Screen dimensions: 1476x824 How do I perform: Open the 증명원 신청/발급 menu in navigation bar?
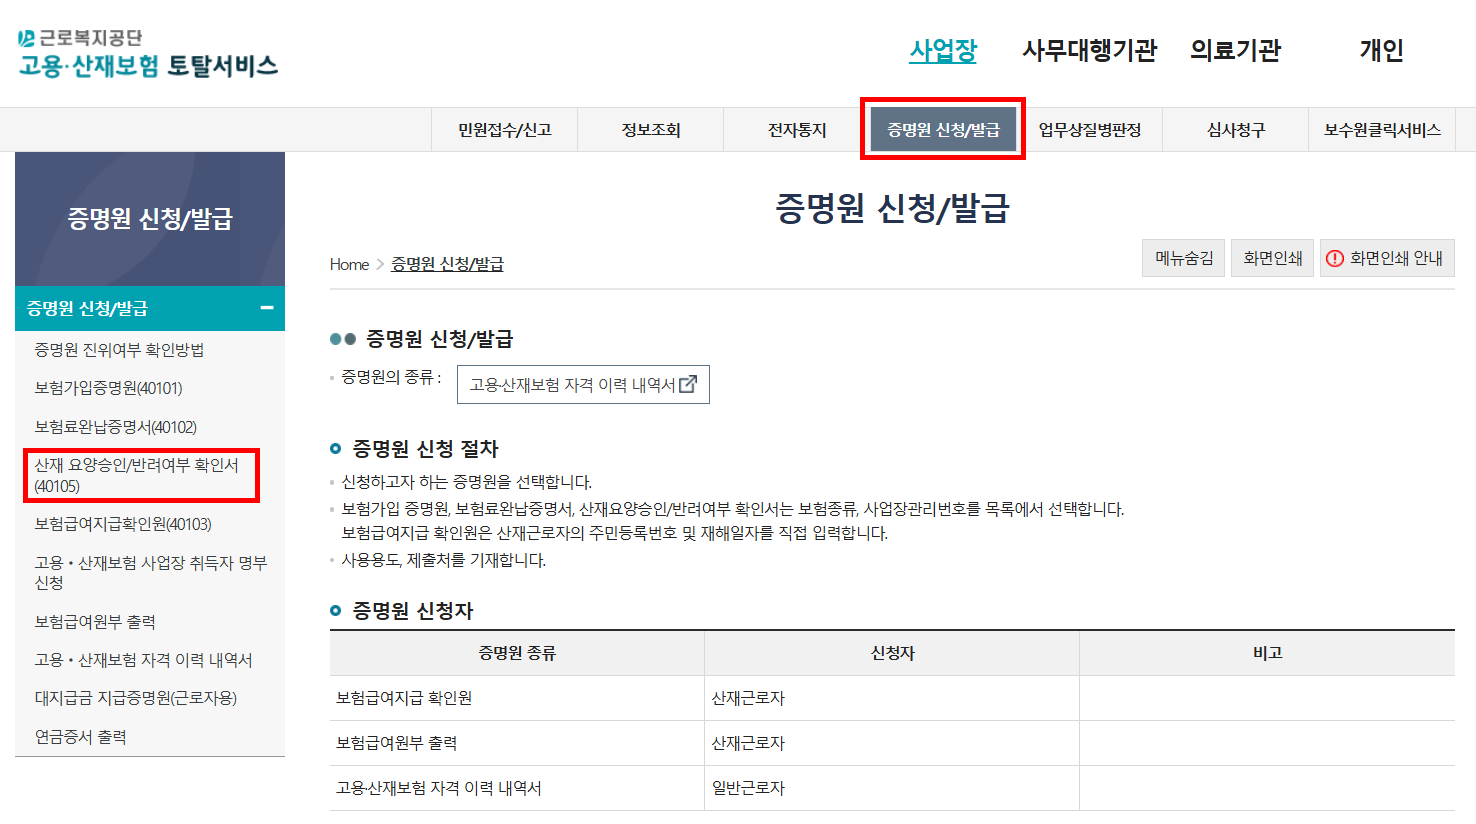tap(943, 130)
